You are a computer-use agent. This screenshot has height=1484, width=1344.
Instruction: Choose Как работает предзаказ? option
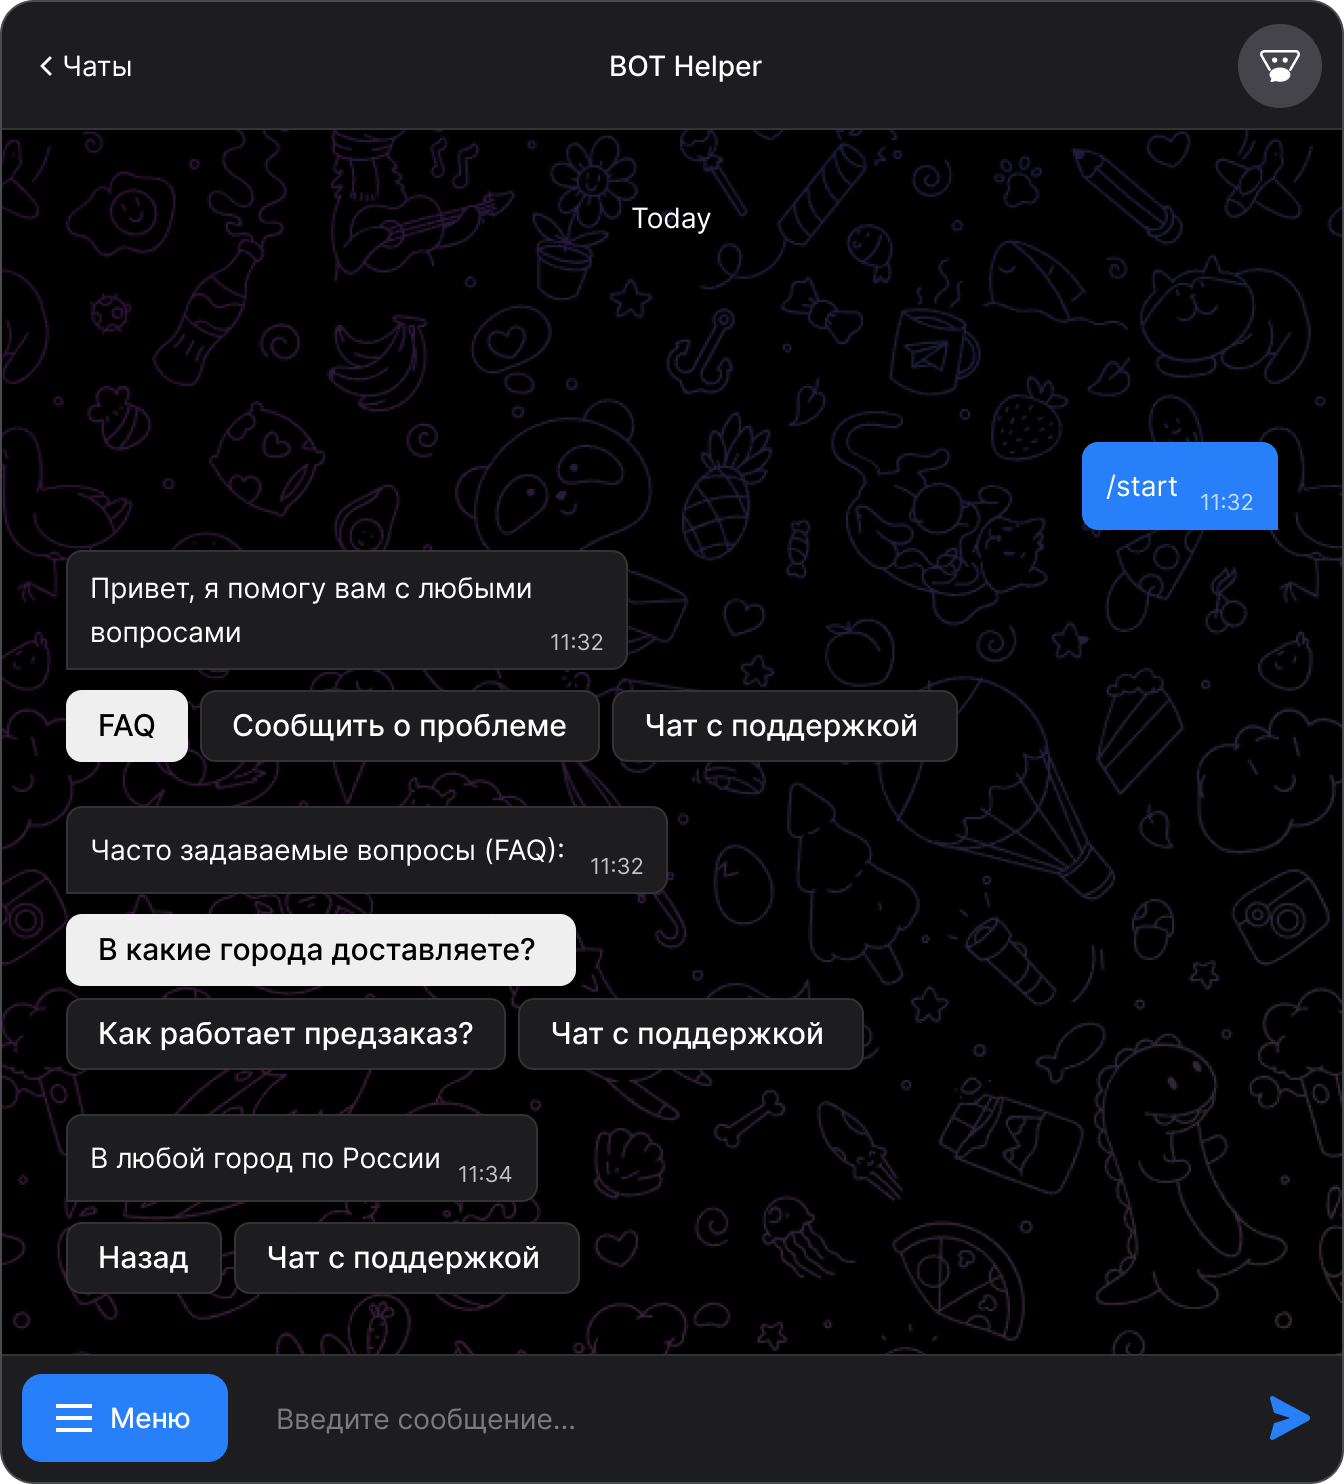(286, 1034)
